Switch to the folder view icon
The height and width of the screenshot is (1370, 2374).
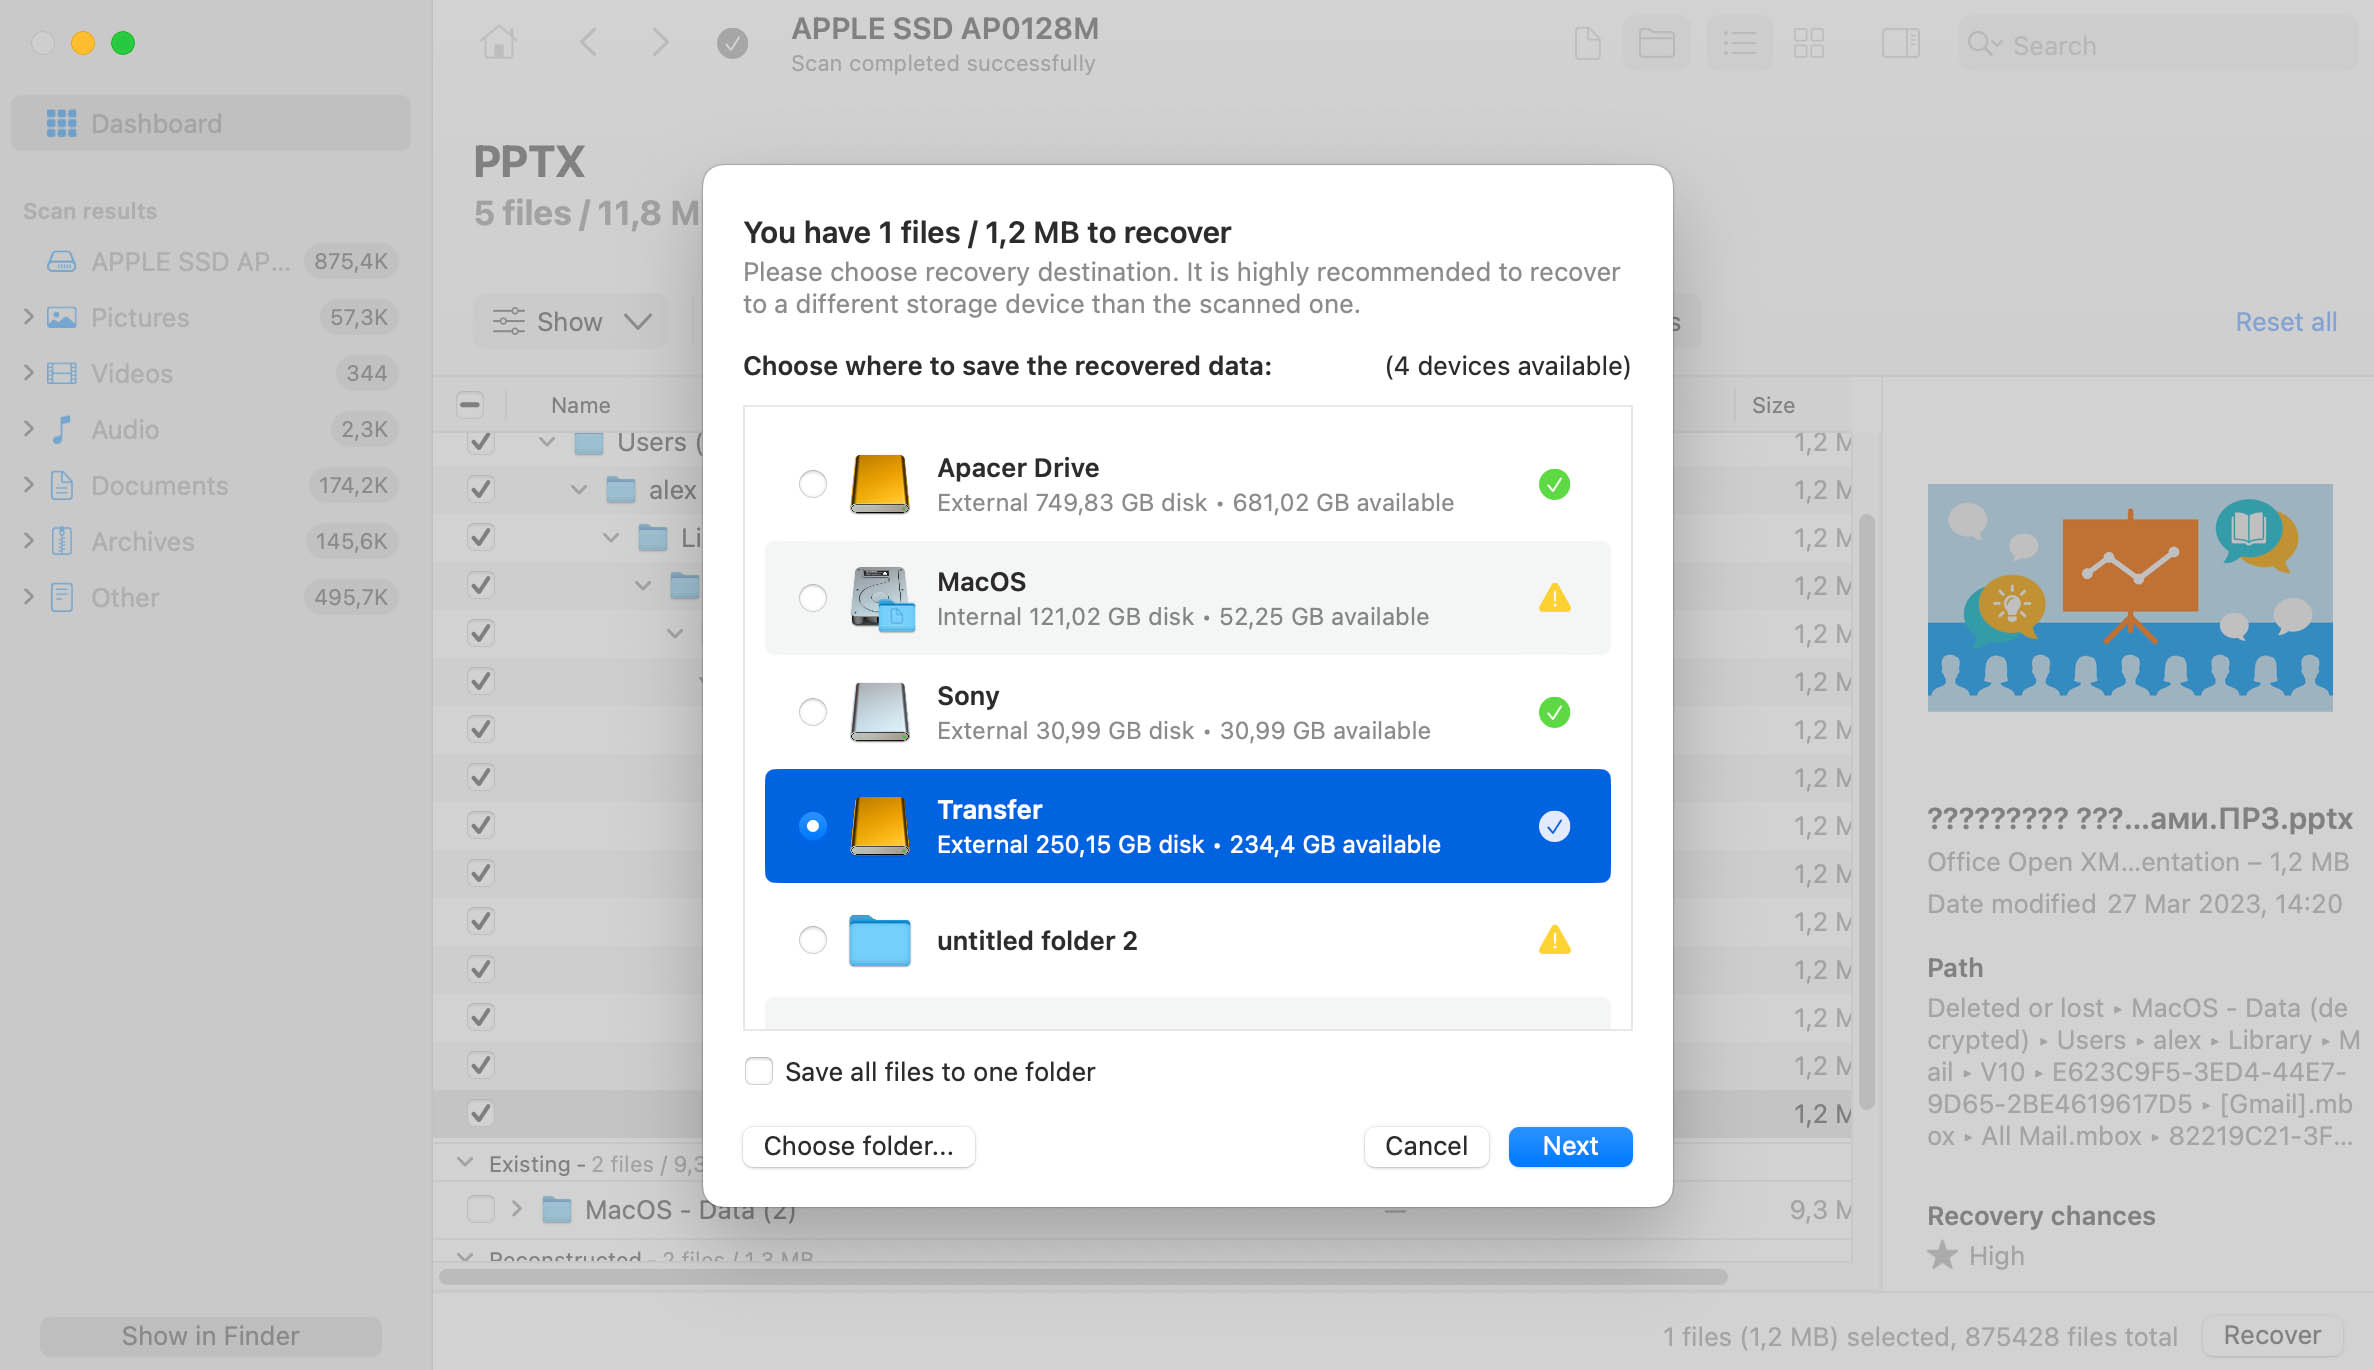tap(1656, 43)
